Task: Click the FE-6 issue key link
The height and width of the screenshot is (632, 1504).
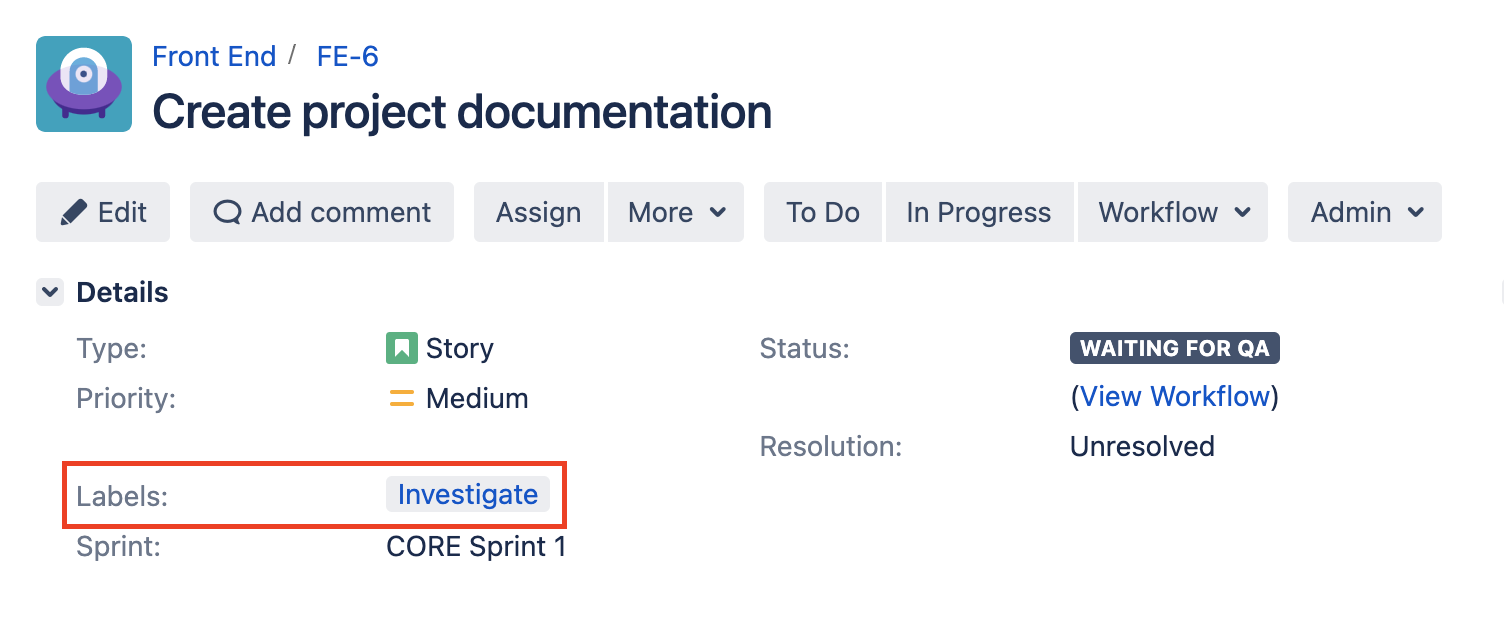Action: 347,56
